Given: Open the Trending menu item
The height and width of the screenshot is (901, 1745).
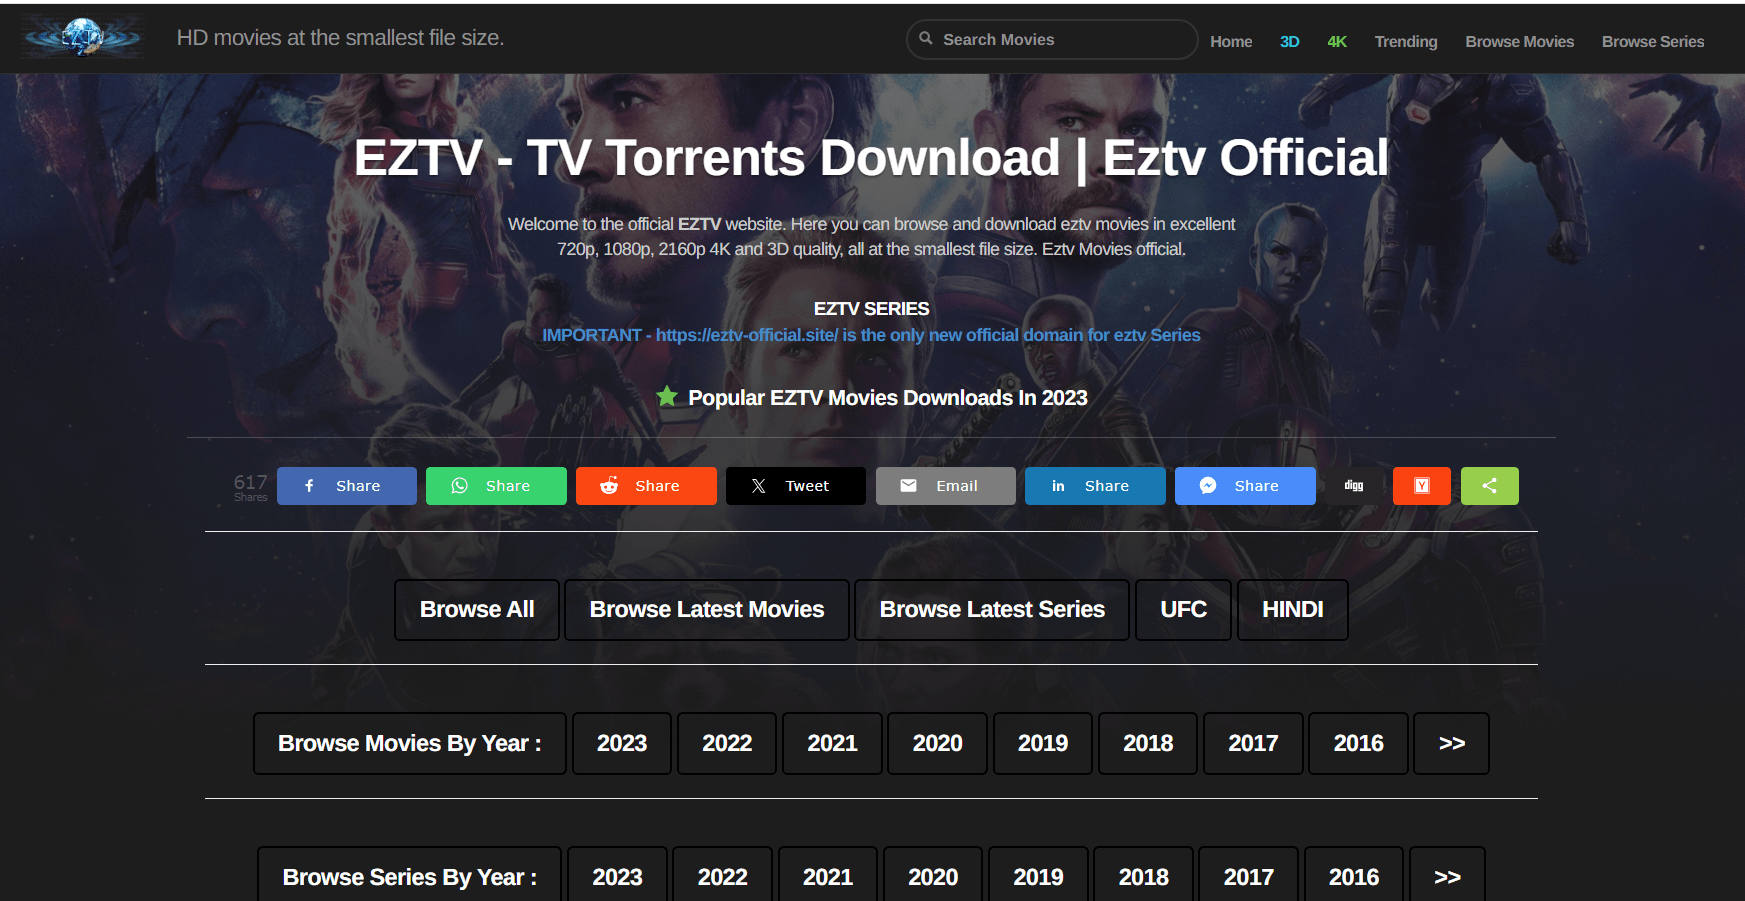Looking at the screenshot, I should [x=1405, y=41].
